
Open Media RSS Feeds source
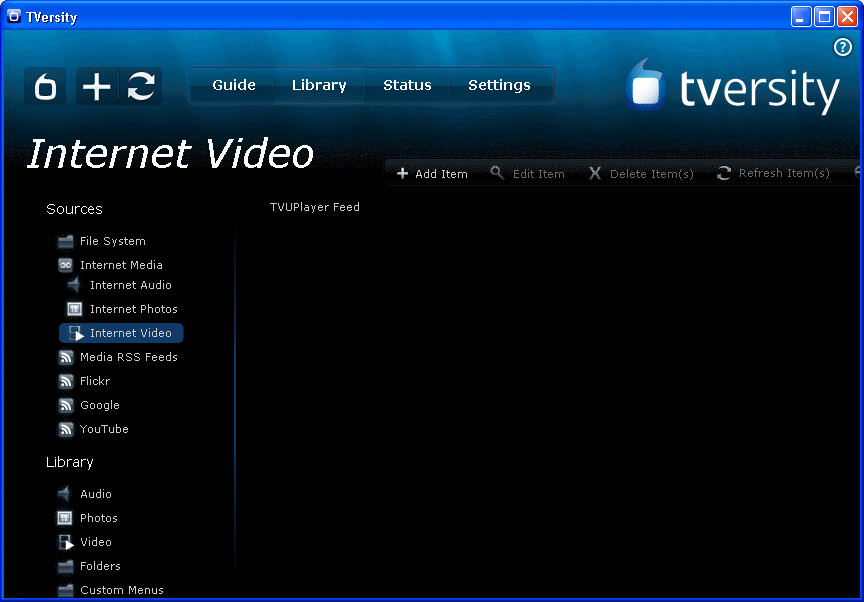click(x=128, y=357)
